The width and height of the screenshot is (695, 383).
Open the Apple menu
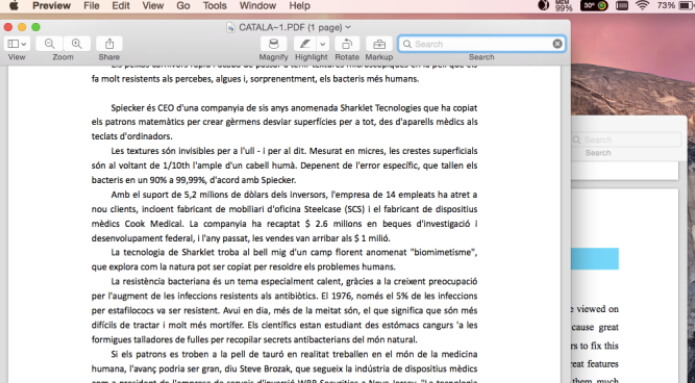pos(14,6)
